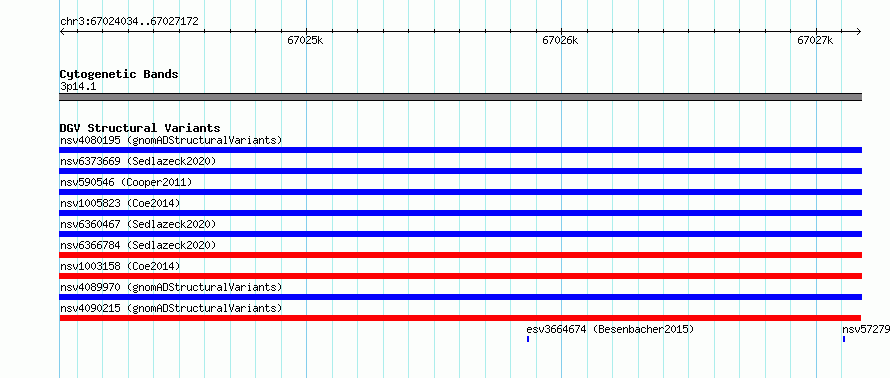Click the blue bar under nsv6373669
This screenshot has height=378, width=890.
click(461, 171)
